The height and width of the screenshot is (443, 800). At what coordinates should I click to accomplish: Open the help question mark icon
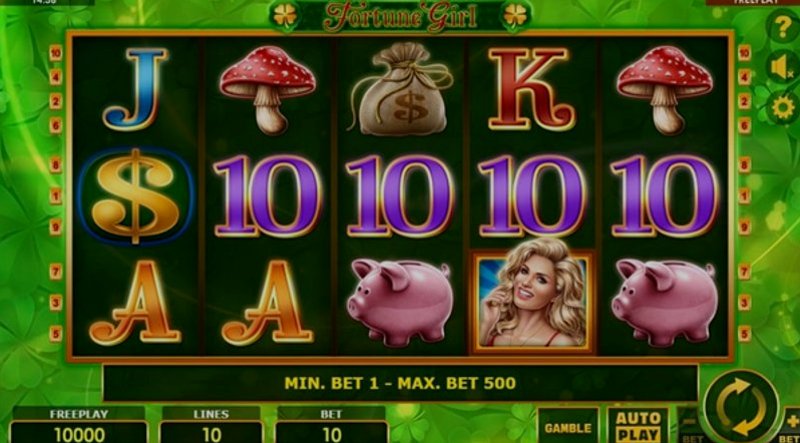784,27
